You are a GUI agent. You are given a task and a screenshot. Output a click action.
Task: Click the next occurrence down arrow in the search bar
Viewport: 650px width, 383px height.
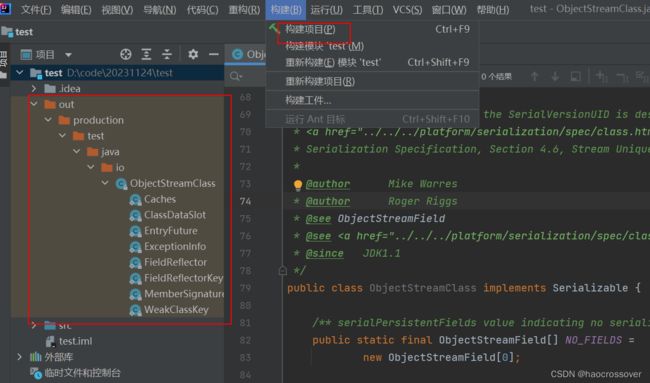point(555,76)
